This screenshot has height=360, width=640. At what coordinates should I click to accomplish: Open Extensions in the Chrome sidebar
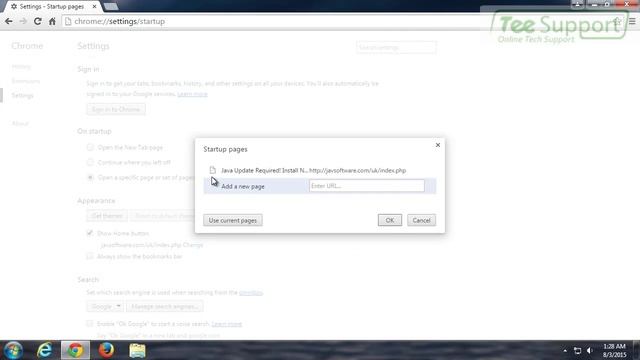[26, 81]
